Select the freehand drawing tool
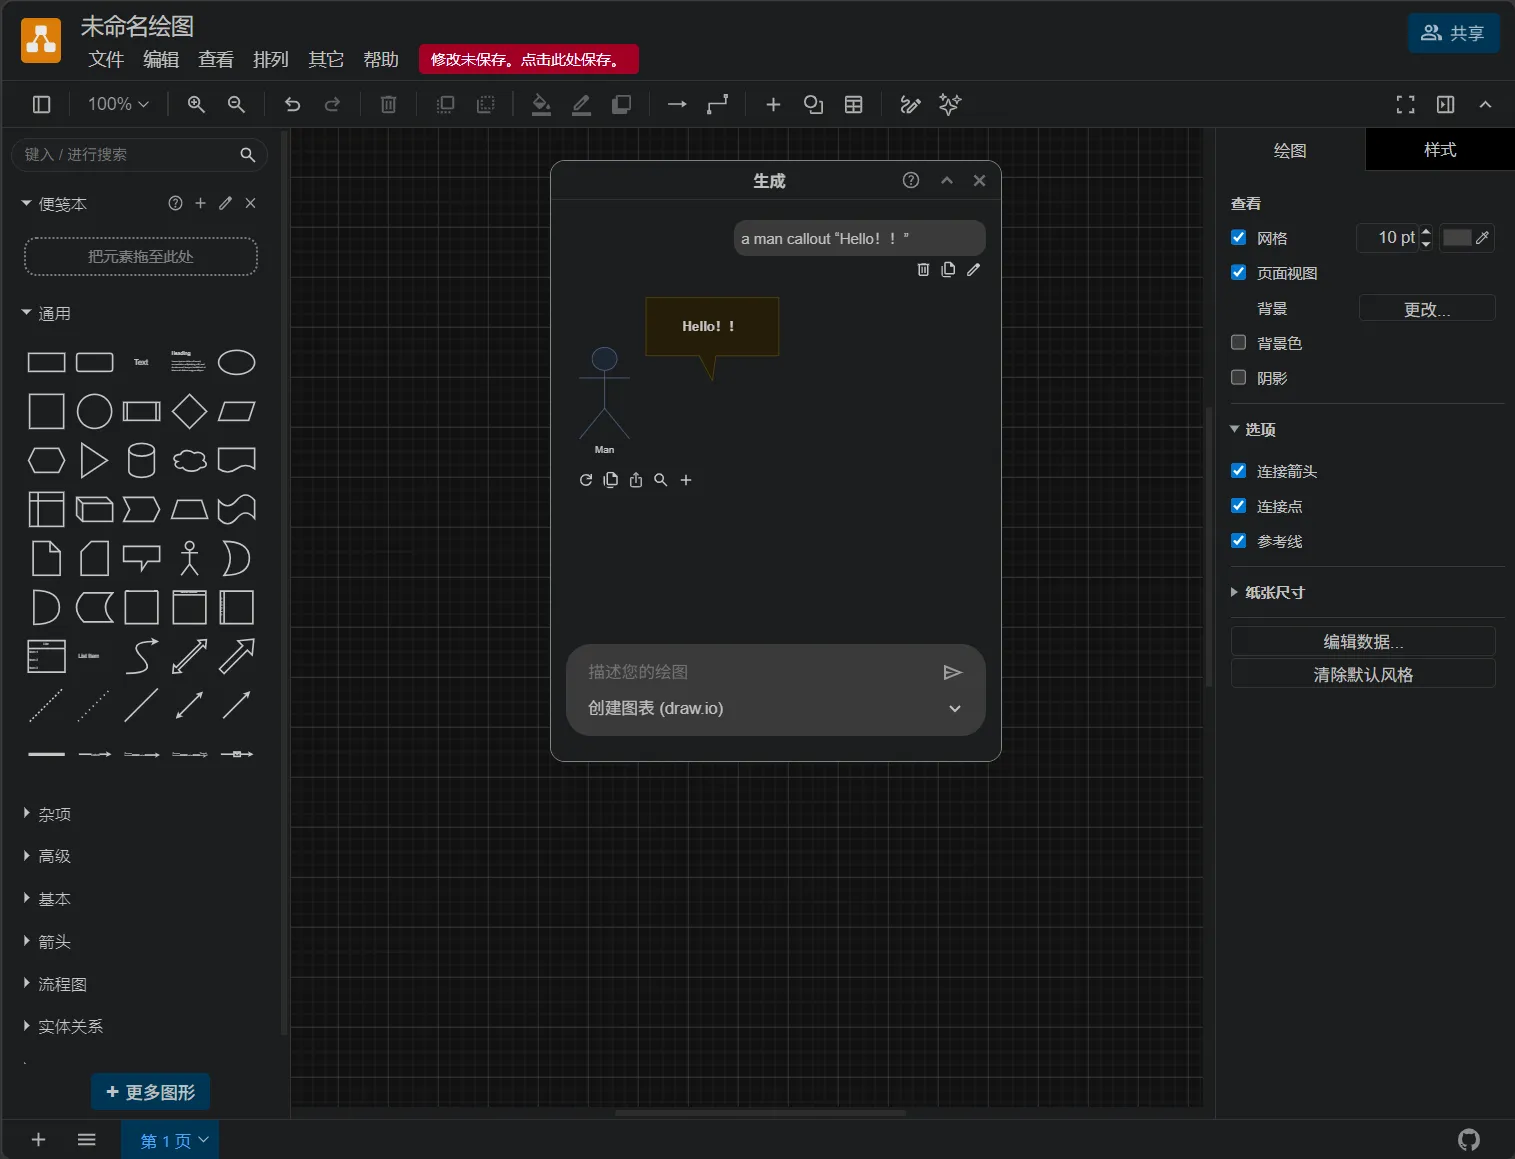This screenshot has width=1515, height=1159. [x=910, y=104]
